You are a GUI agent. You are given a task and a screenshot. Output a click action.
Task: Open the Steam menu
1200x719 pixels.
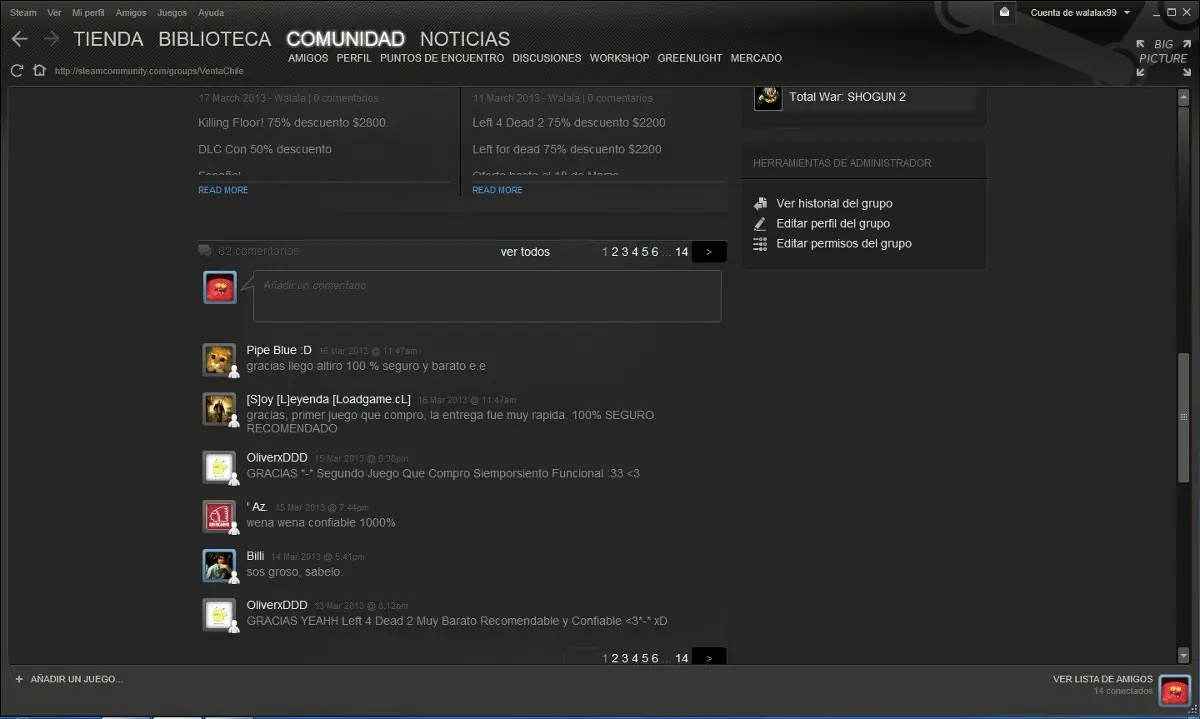[x=23, y=13]
